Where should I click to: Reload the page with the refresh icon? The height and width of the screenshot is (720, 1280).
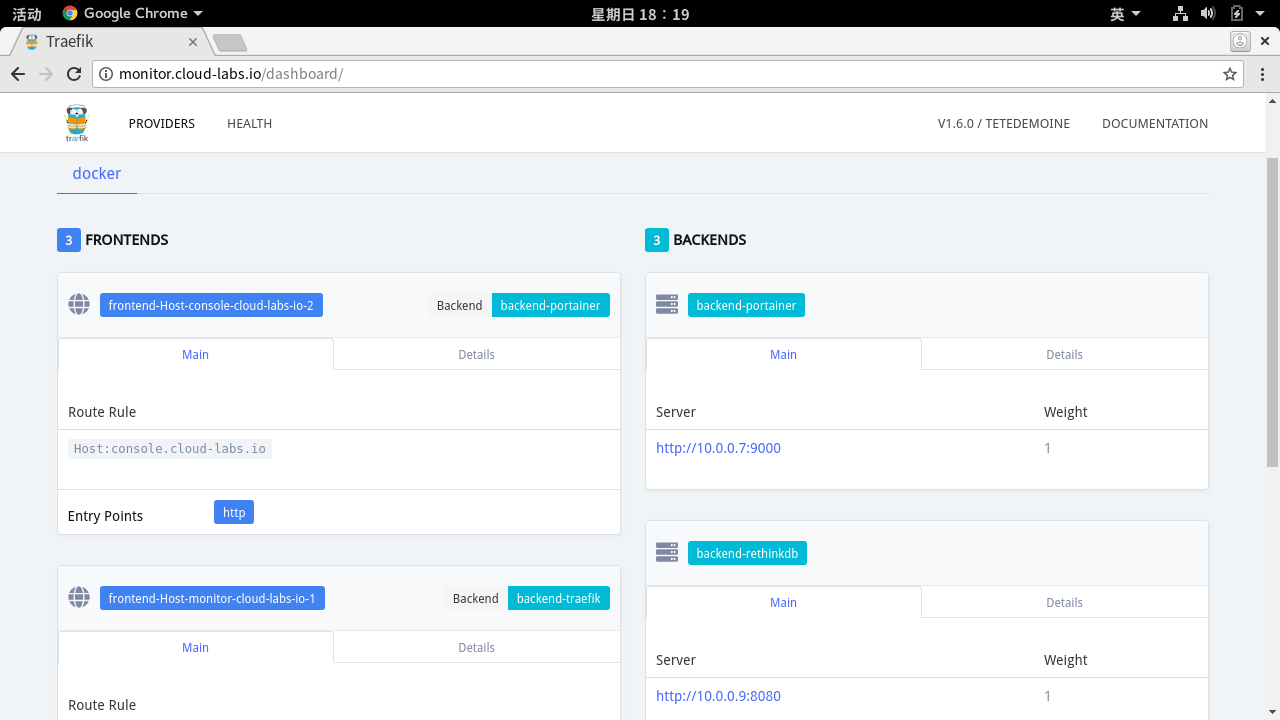pyautogui.click(x=74, y=74)
